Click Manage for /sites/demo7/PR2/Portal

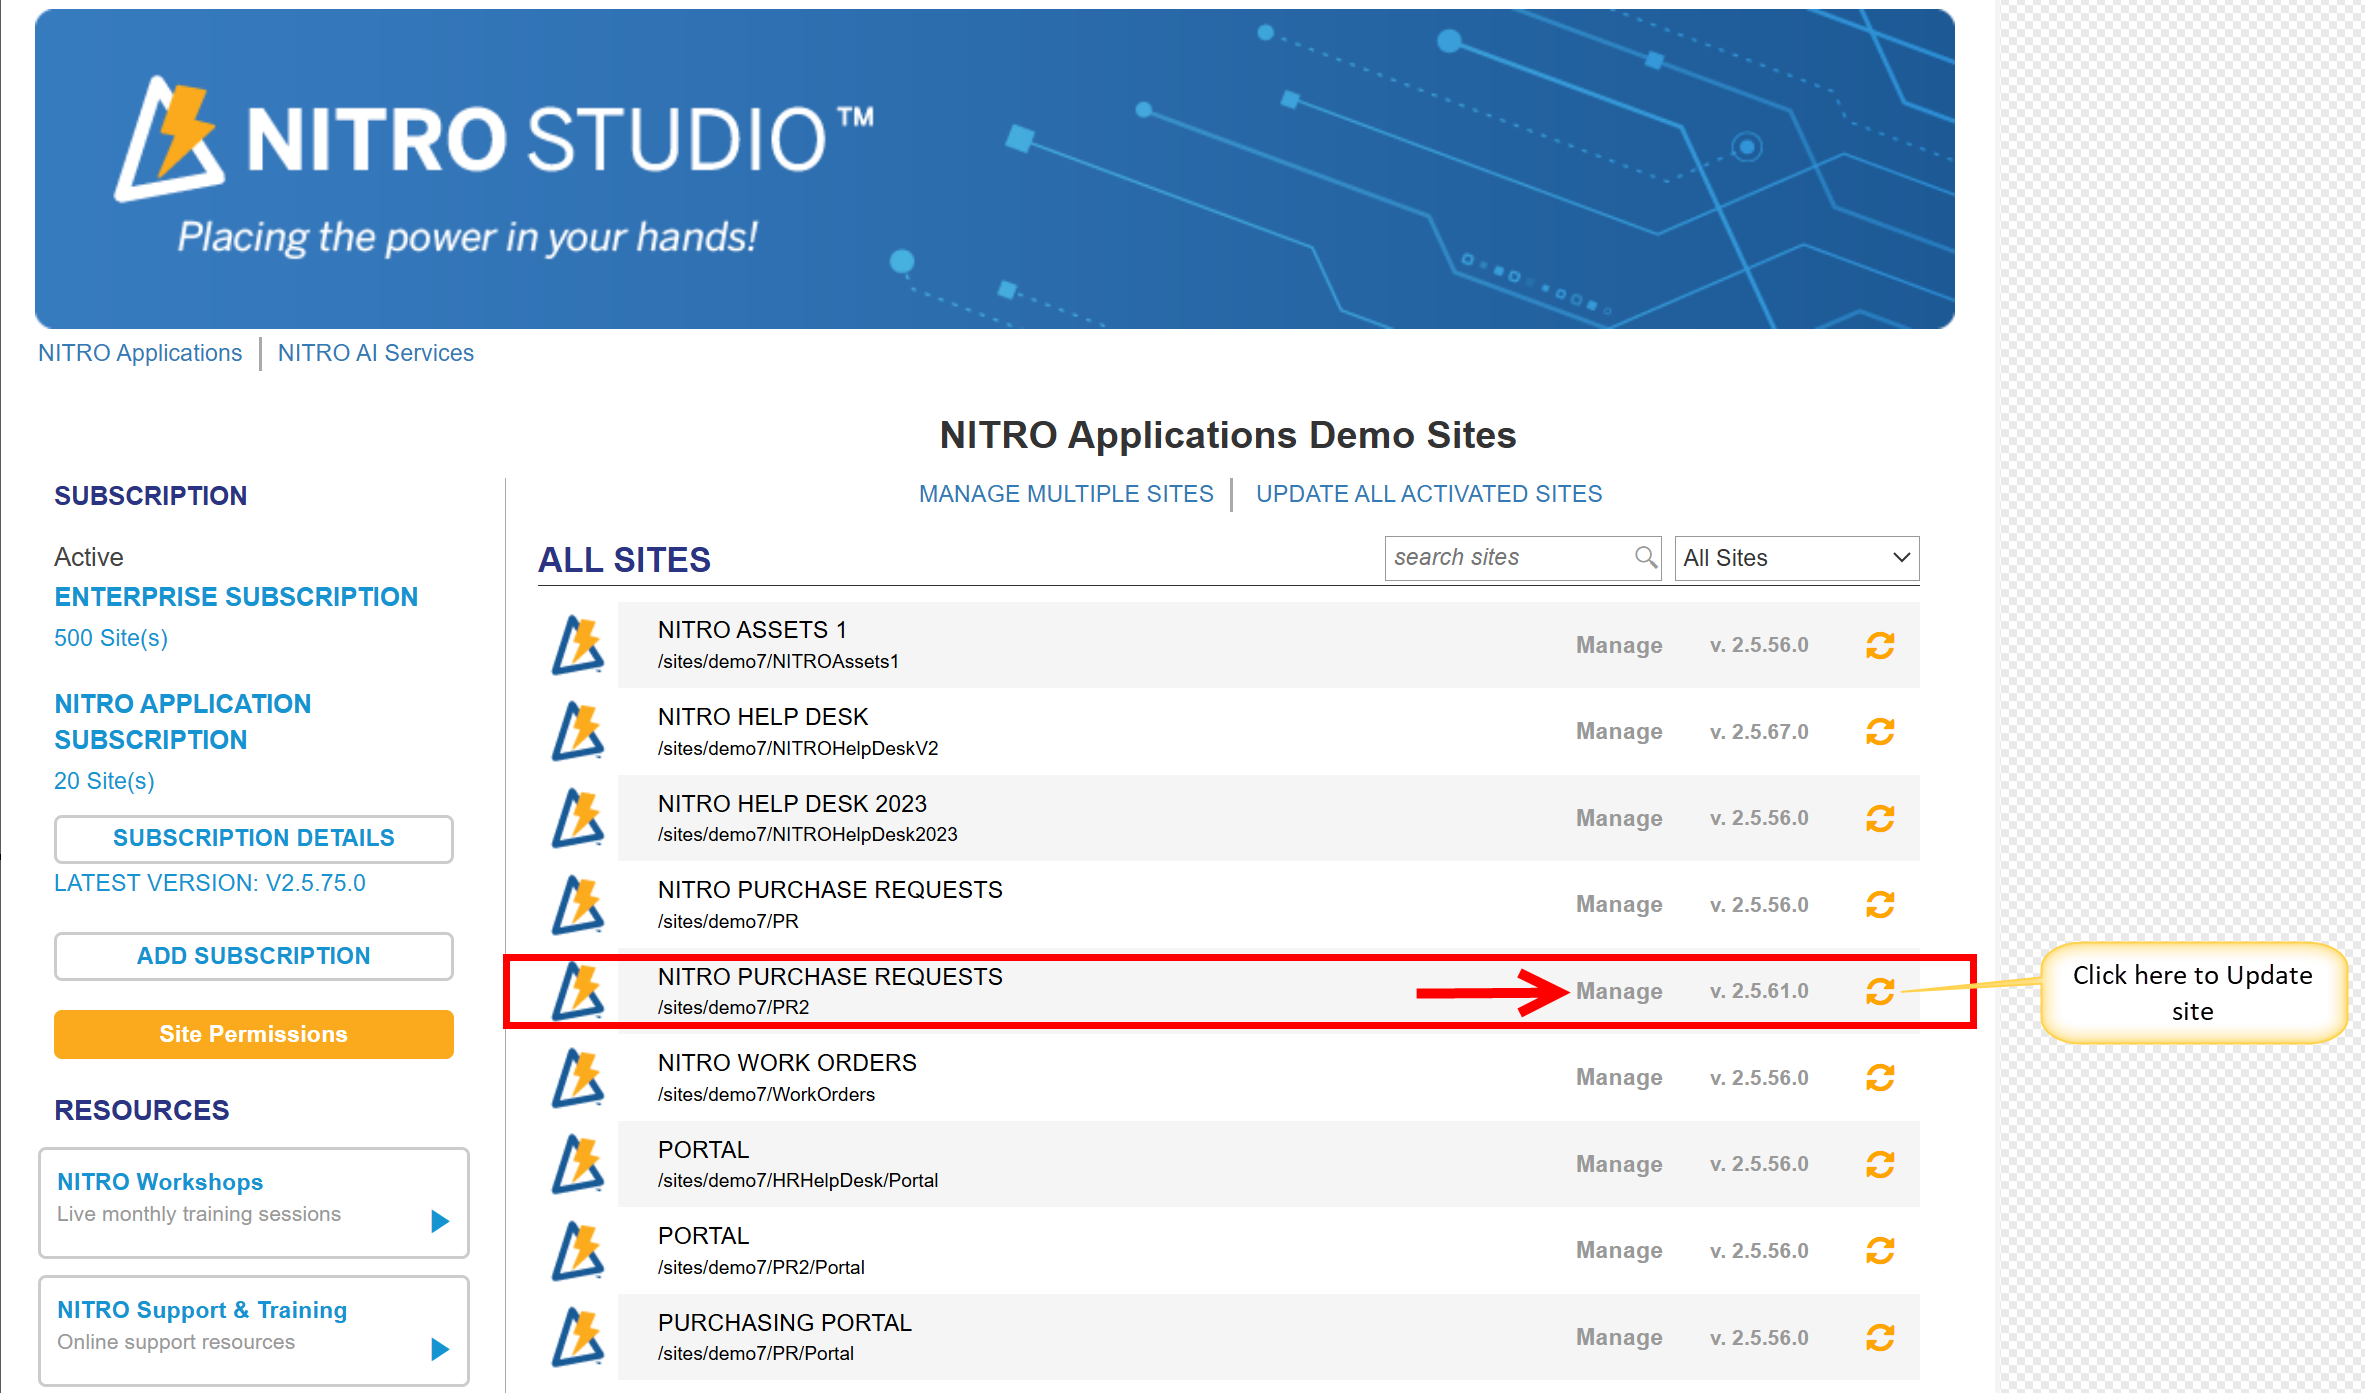pyautogui.click(x=1619, y=1251)
